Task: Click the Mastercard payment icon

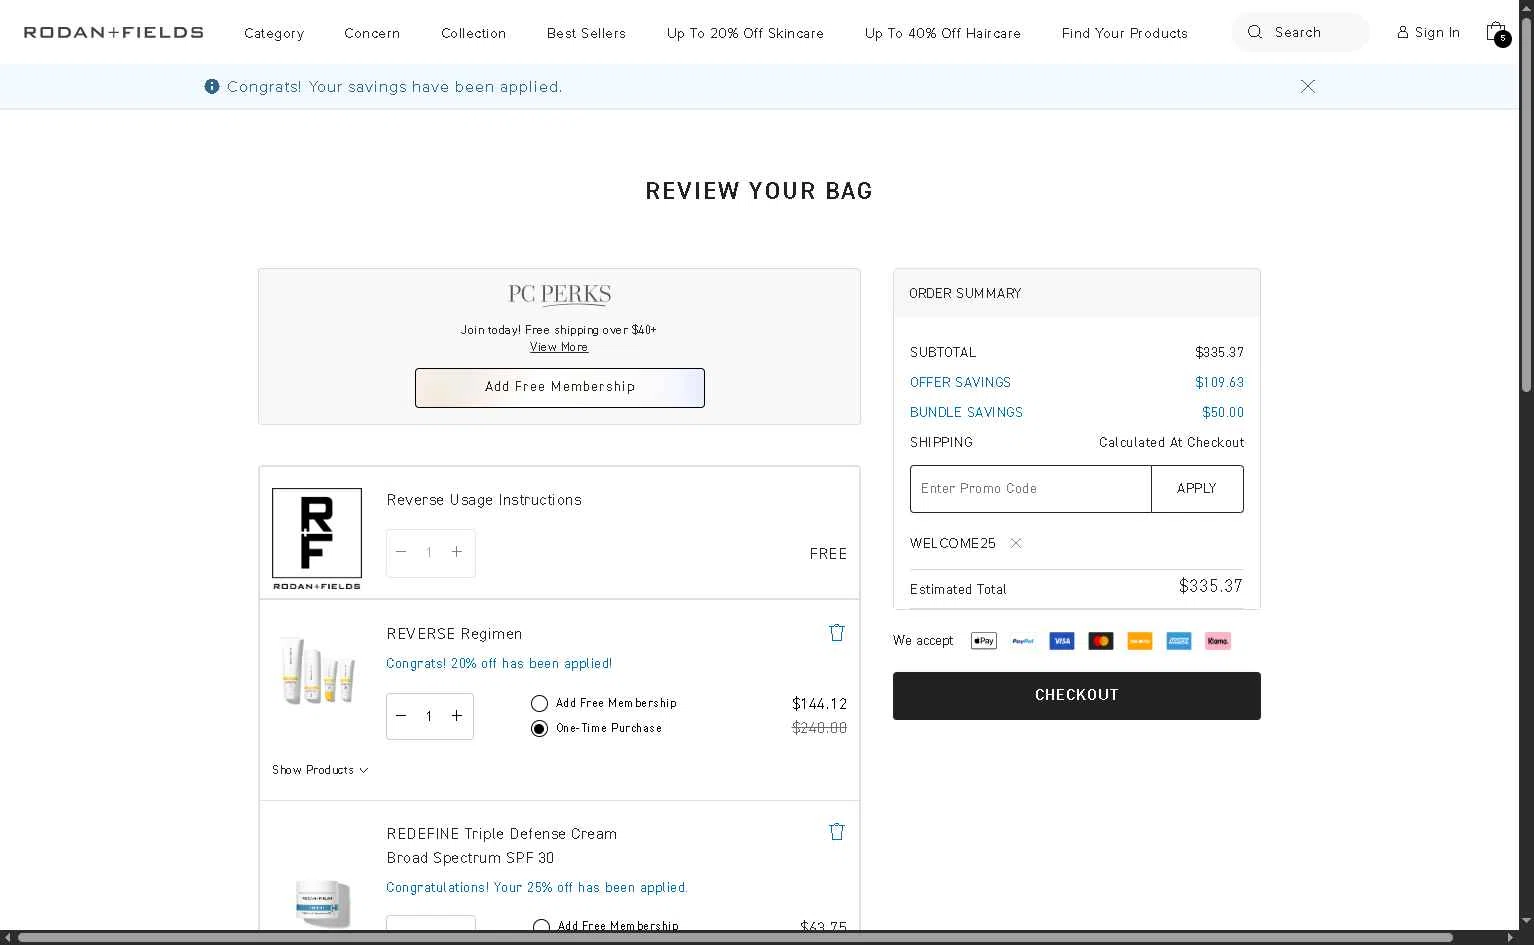Action: tap(1101, 641)
